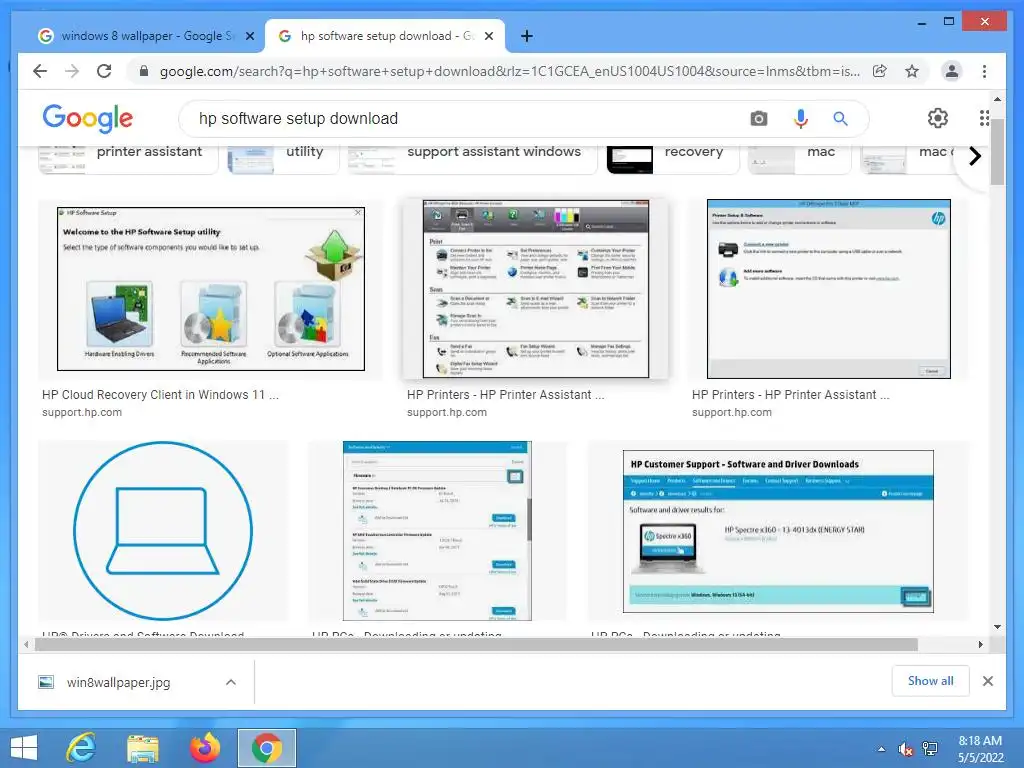Click the forward navigation arrow
Image resolution: width=1024 pixels, height=768 pixels.
coord(72,71)
